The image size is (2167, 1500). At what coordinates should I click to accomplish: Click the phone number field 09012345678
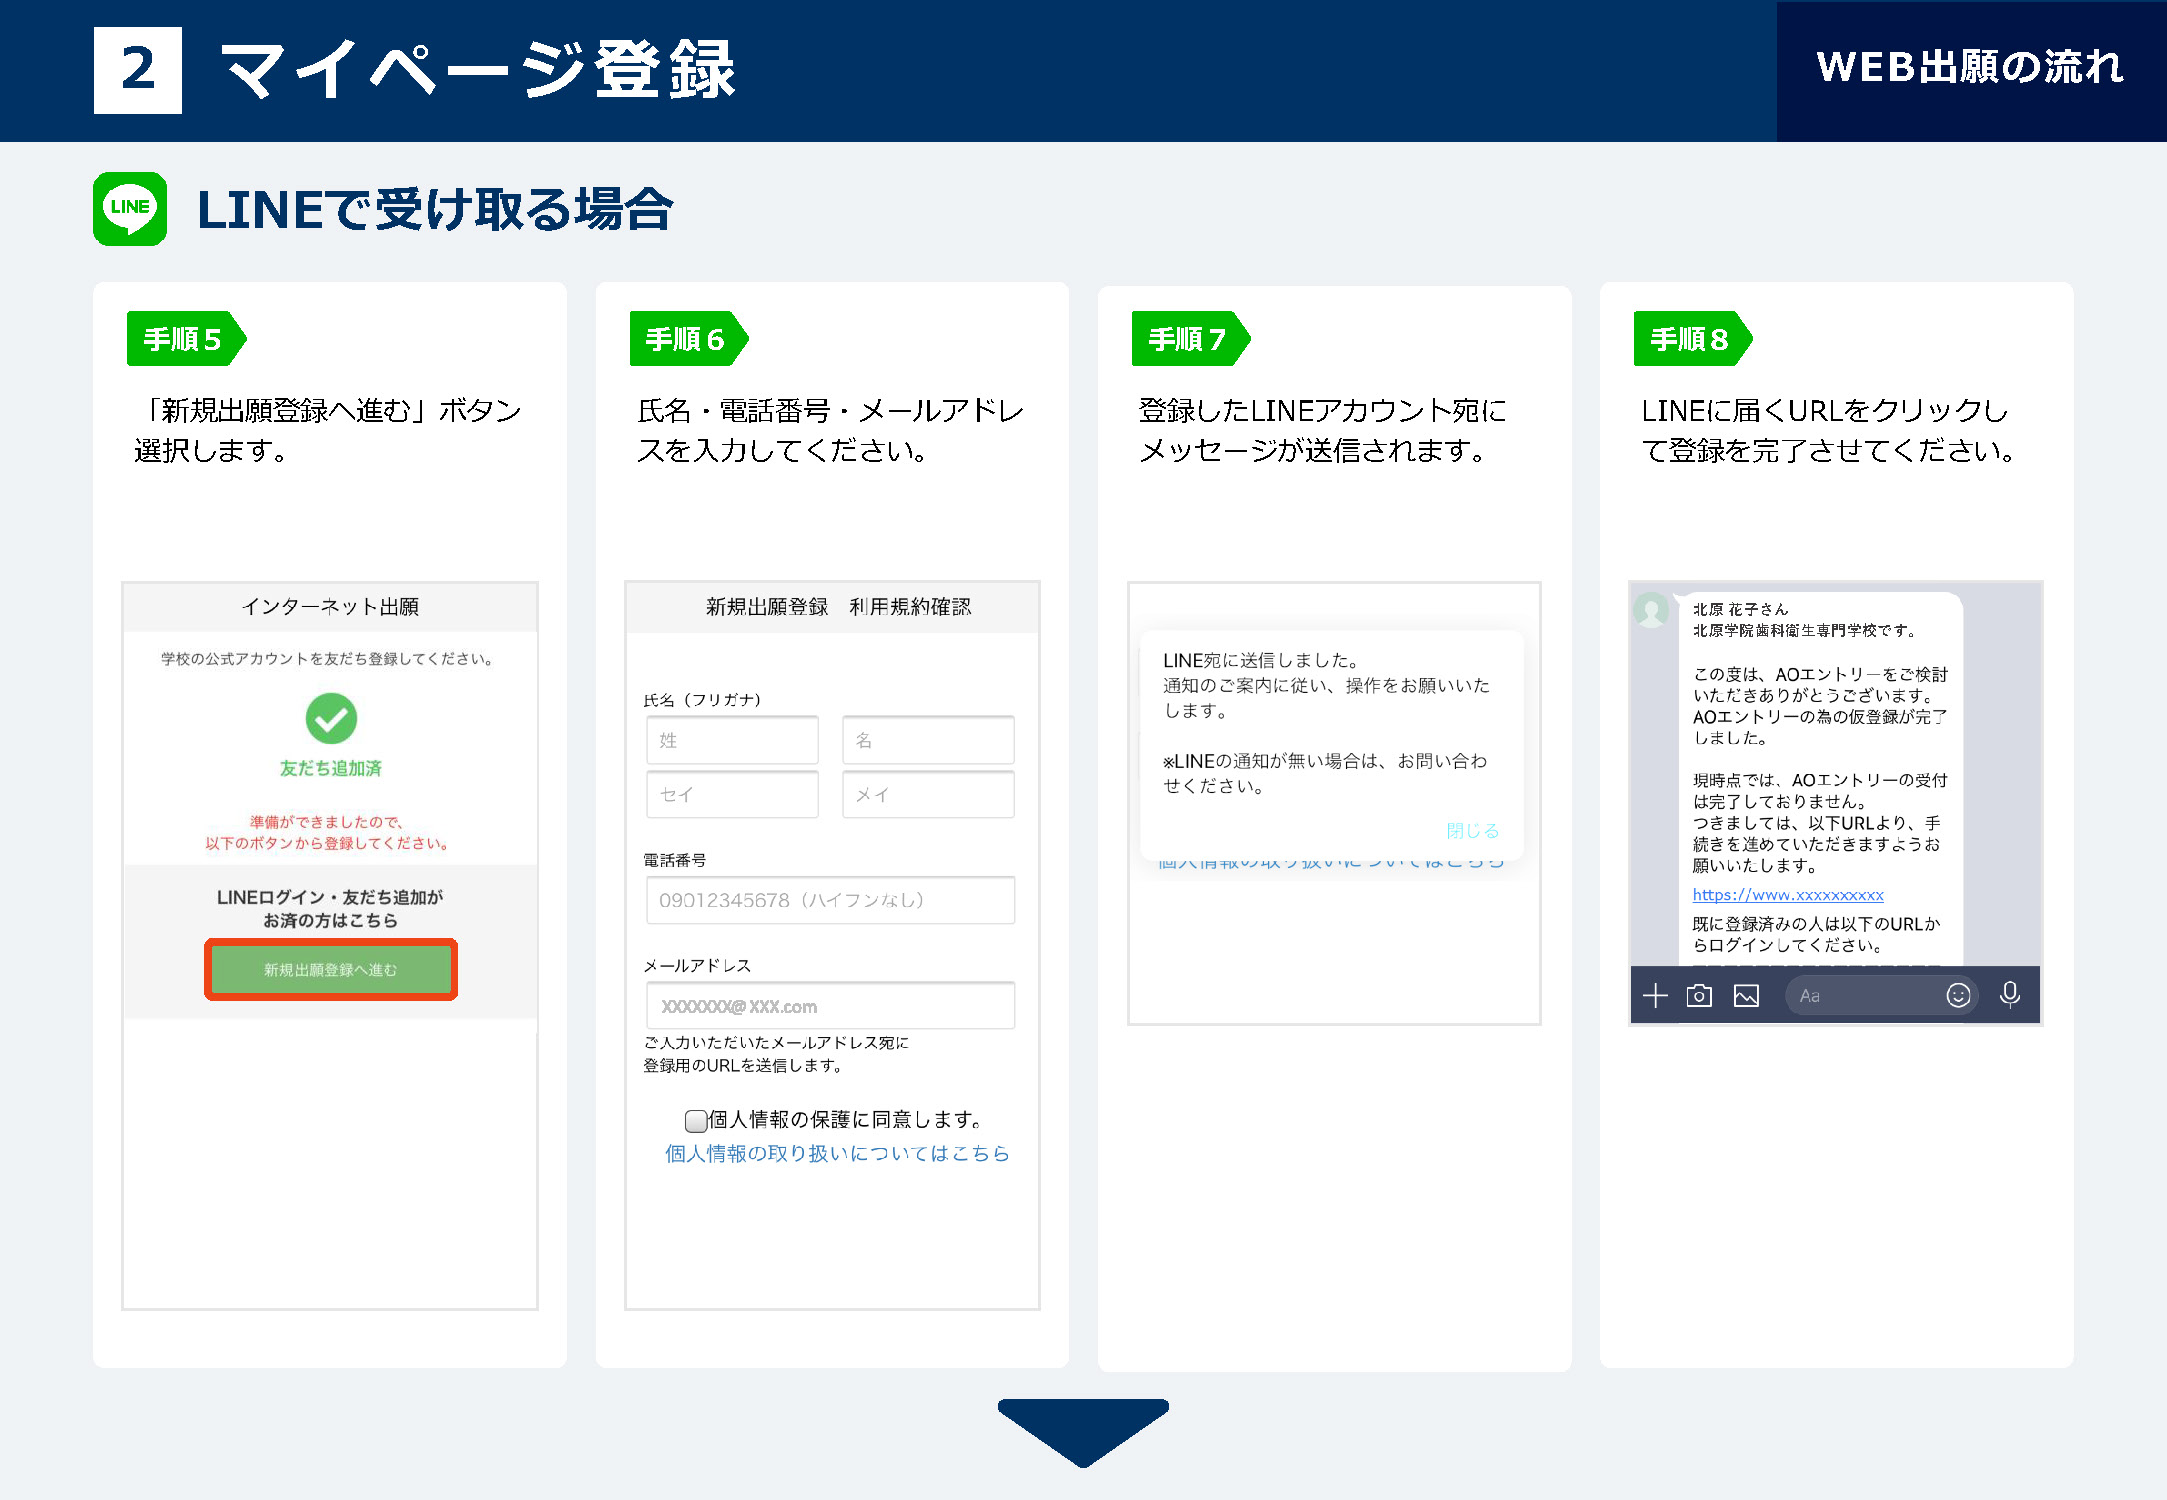tap(830, 900)
